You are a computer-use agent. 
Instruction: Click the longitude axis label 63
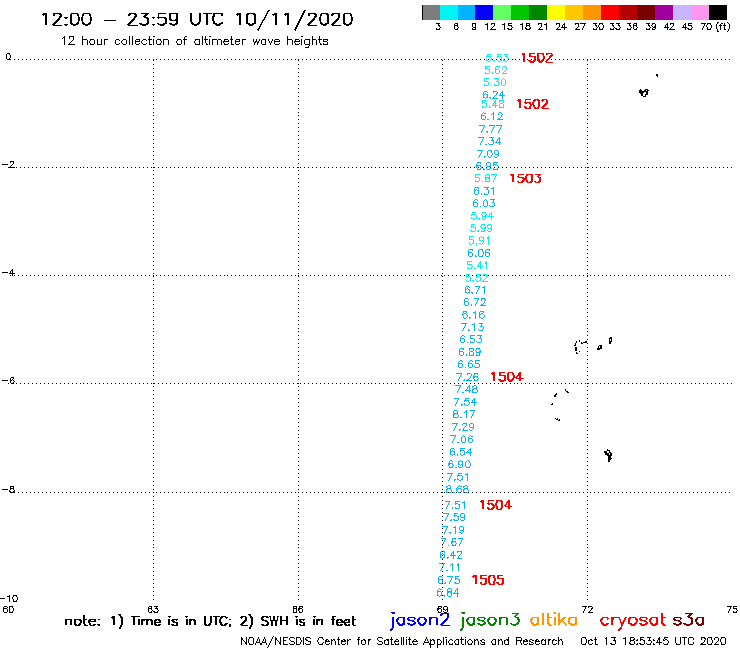click(x=153, y=609)
